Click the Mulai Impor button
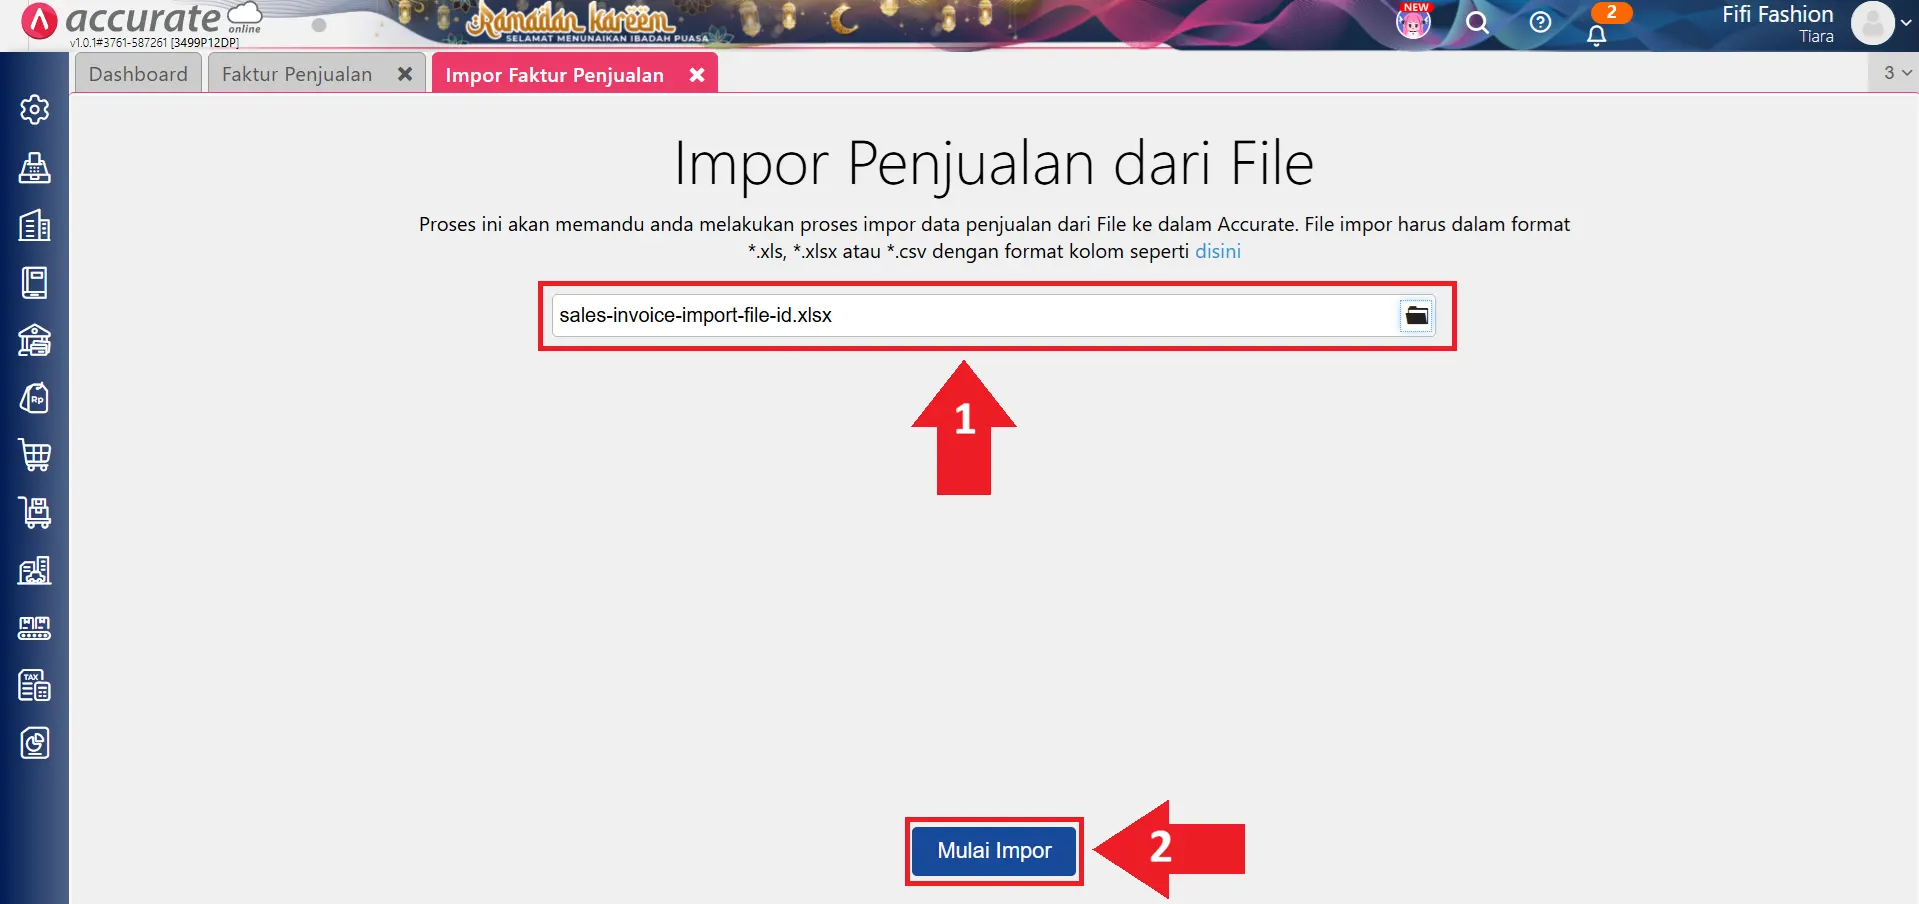The image size is (1919, 904). coord(993,850)
